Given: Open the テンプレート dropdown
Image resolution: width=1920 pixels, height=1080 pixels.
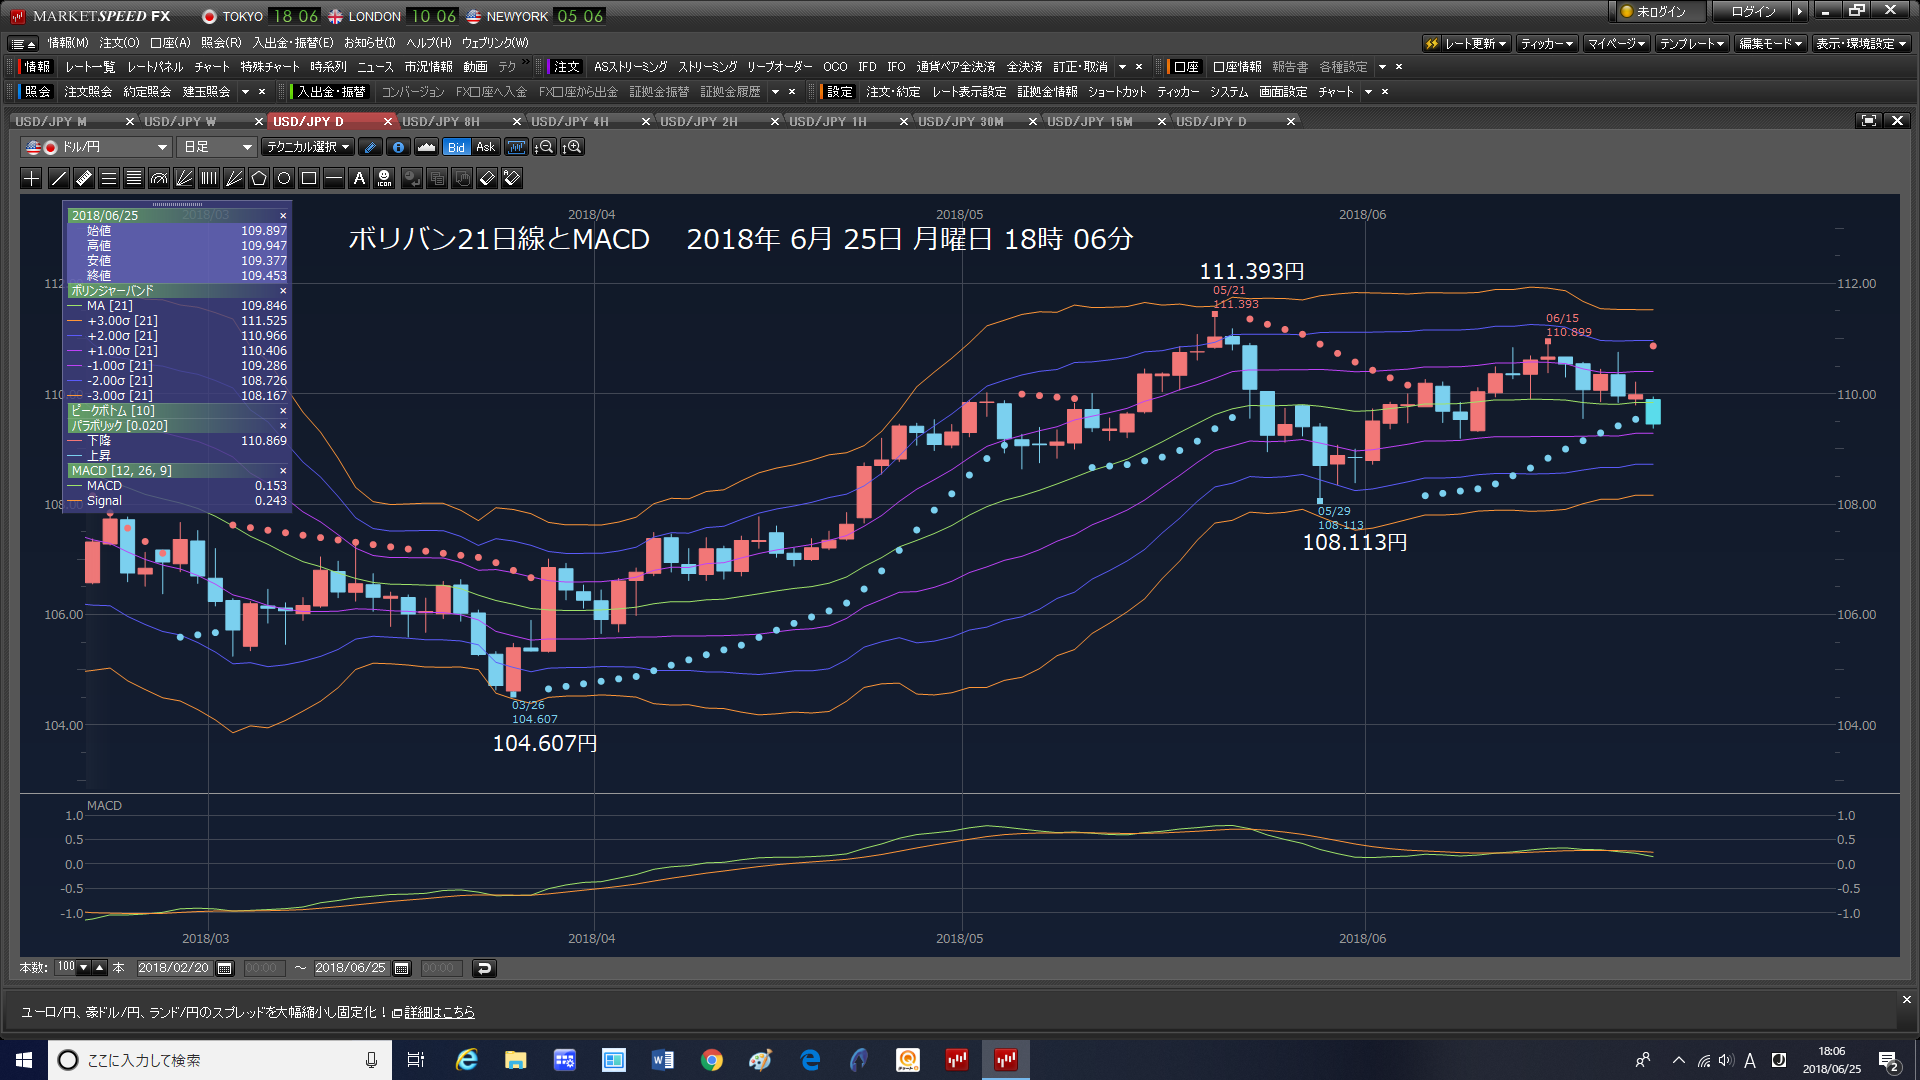Looking at the screenshot, I should (x=1692, y=43).
